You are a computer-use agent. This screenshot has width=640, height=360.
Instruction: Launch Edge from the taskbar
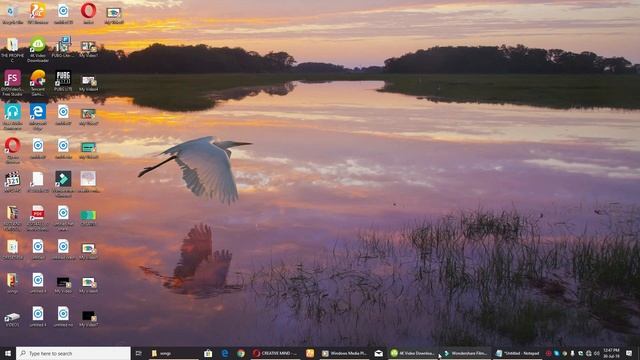[x=224, y=353]
